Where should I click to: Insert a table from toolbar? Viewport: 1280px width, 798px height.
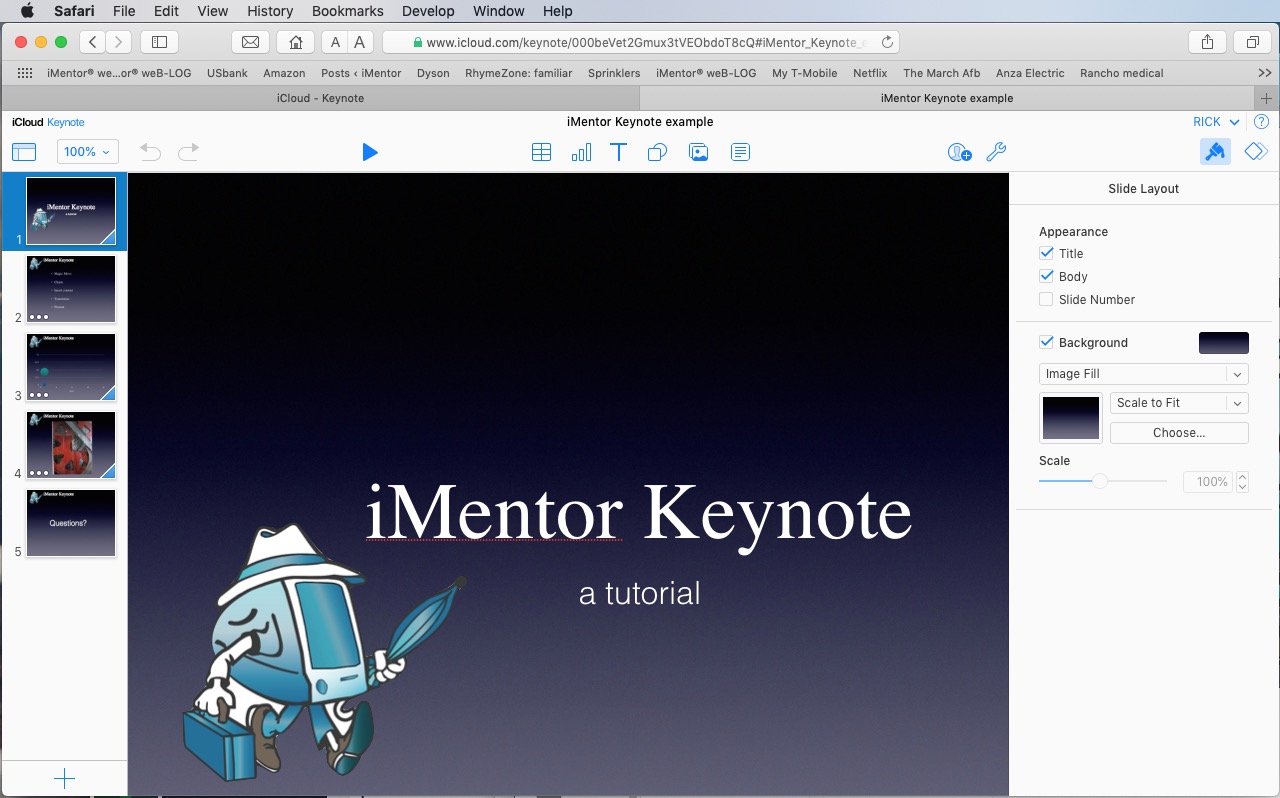point(541,152)
